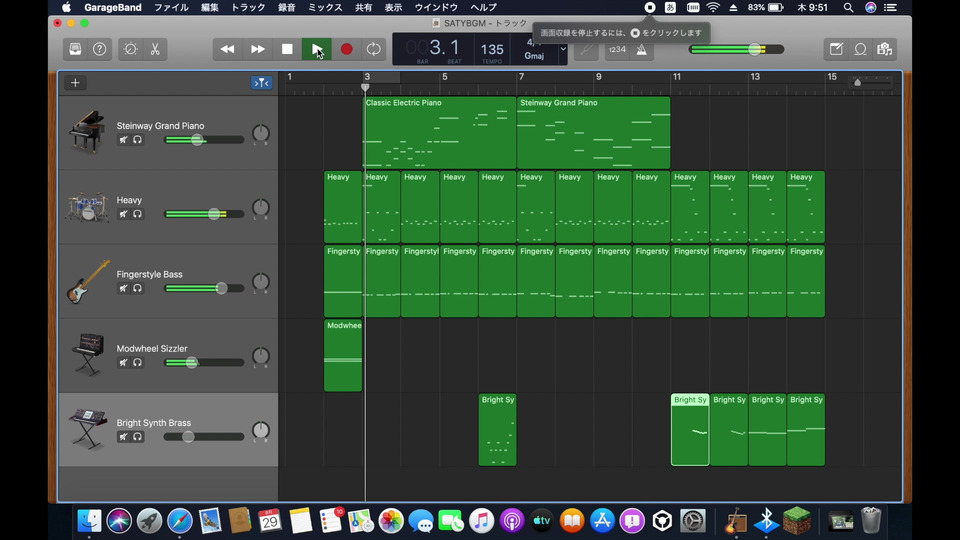Click the Gmaj key signature display

tap(534, 56)
